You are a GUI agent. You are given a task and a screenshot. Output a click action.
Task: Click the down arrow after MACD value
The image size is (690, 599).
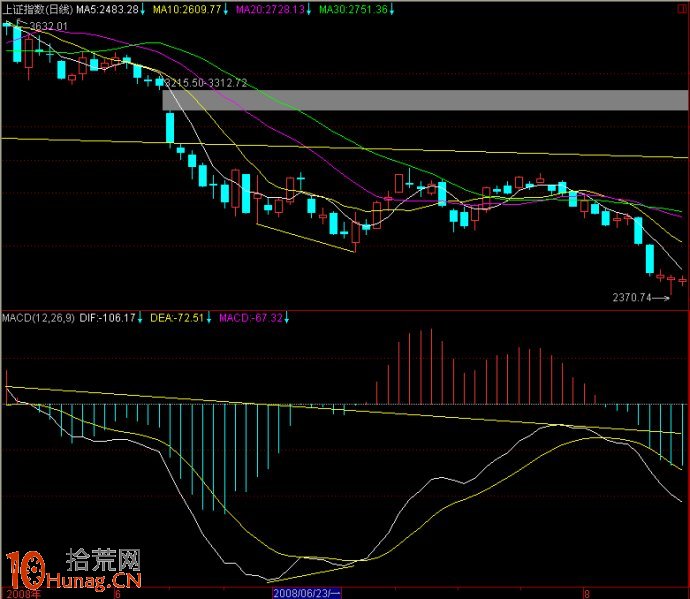(286, 318)
